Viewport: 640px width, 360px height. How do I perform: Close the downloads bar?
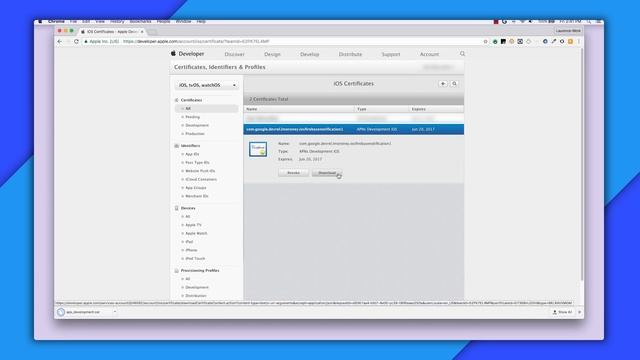(580, 312)
